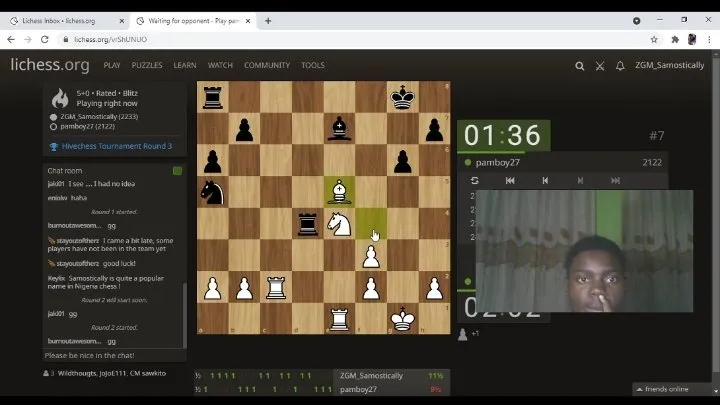Jump to the last move
Image resolution: width=720 pixels, height=405 pixels.
[x=615, y=180]
